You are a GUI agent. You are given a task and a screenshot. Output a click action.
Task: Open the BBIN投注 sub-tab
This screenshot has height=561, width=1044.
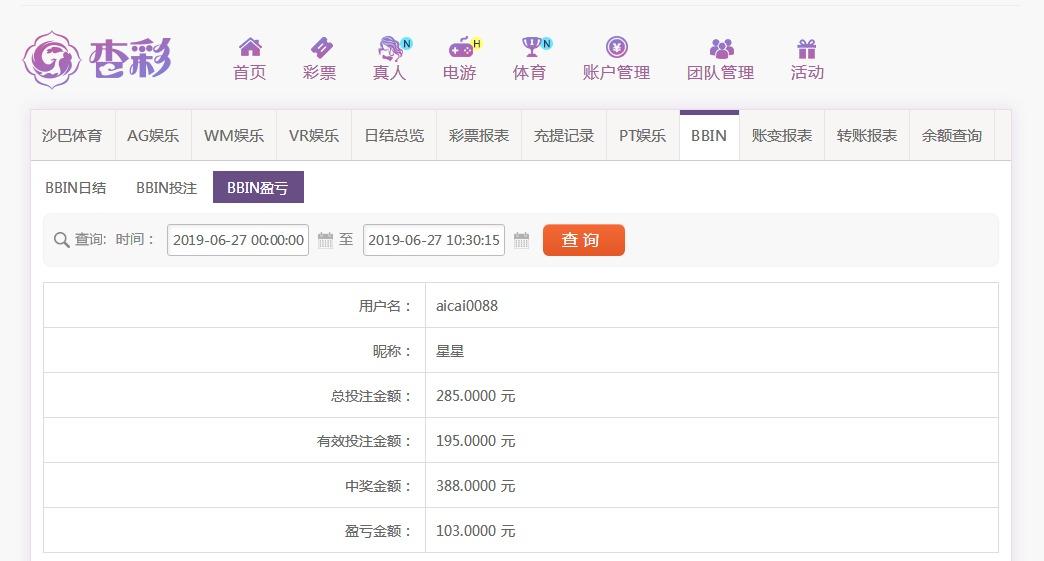[166, 188]
